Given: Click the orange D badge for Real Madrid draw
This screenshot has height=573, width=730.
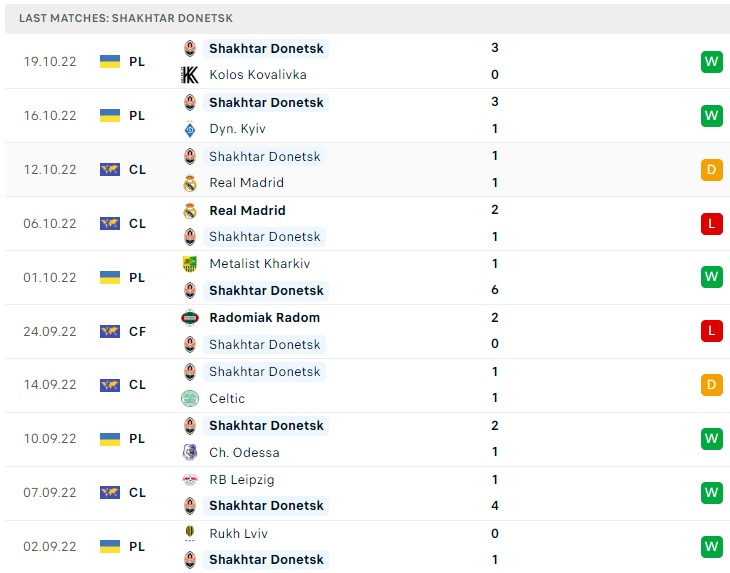Looking at the screenshot, I should pyautogui.click(x=711, y=169).
